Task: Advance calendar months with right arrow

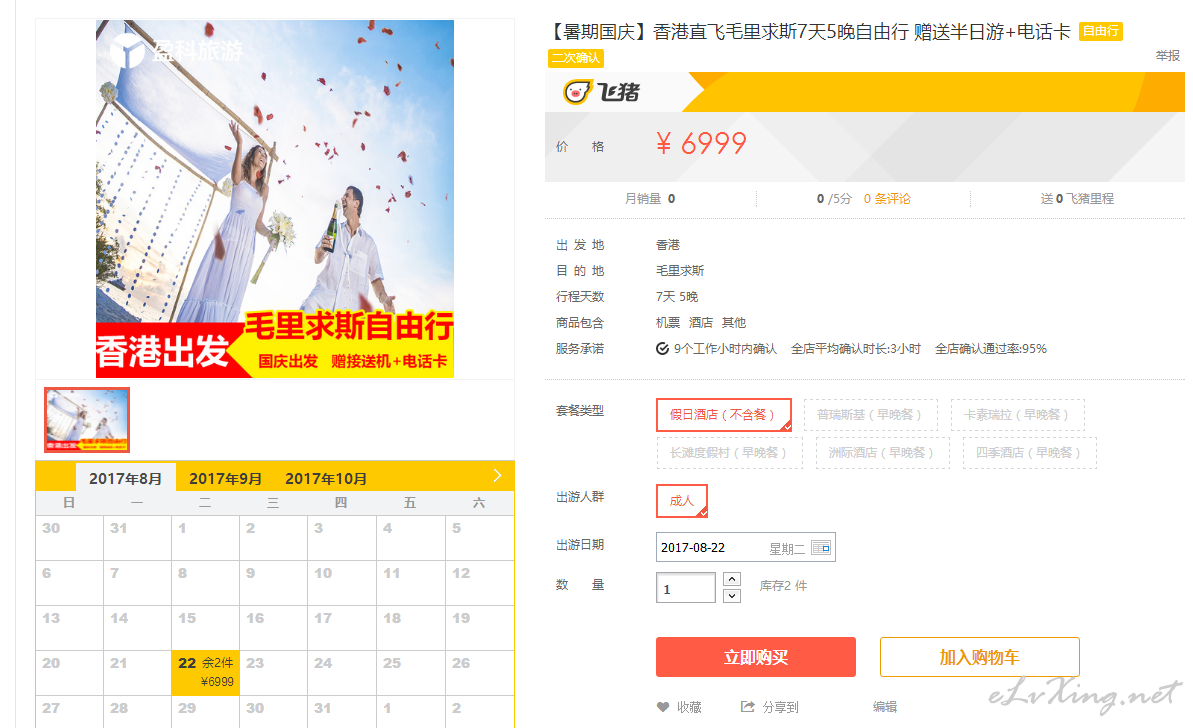Action: pyautogui.click(x=498, y=475)
